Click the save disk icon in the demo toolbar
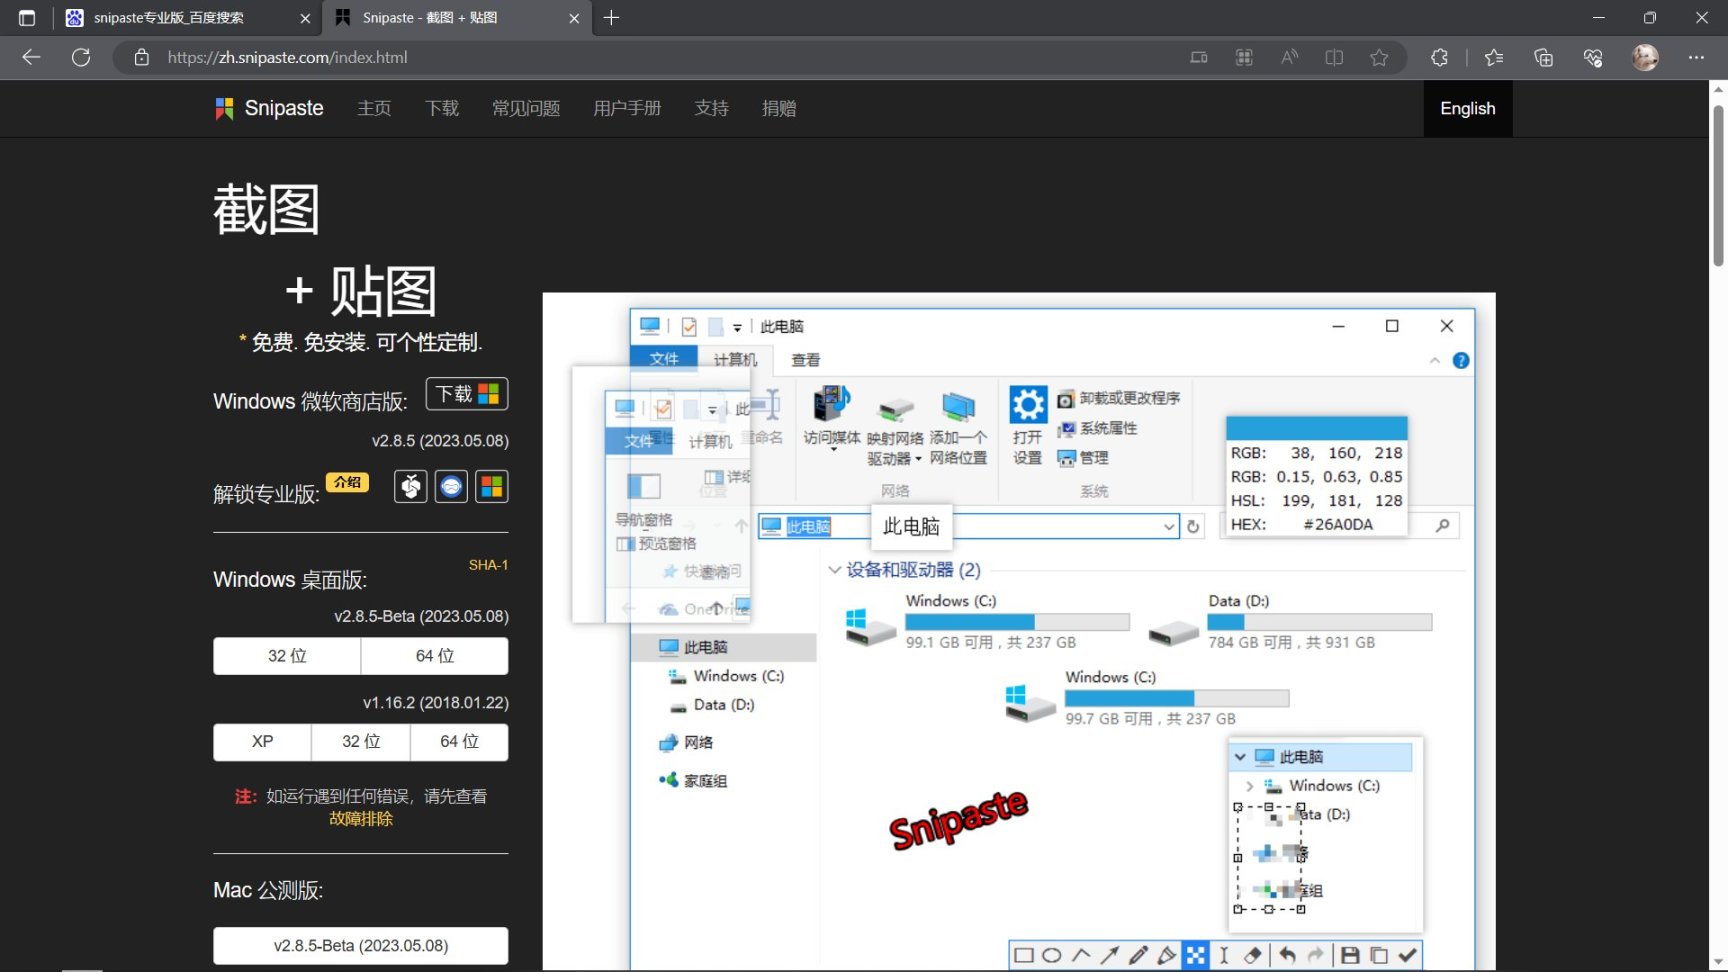Viewport: 1728px width, 972px height. [1350, 955]
